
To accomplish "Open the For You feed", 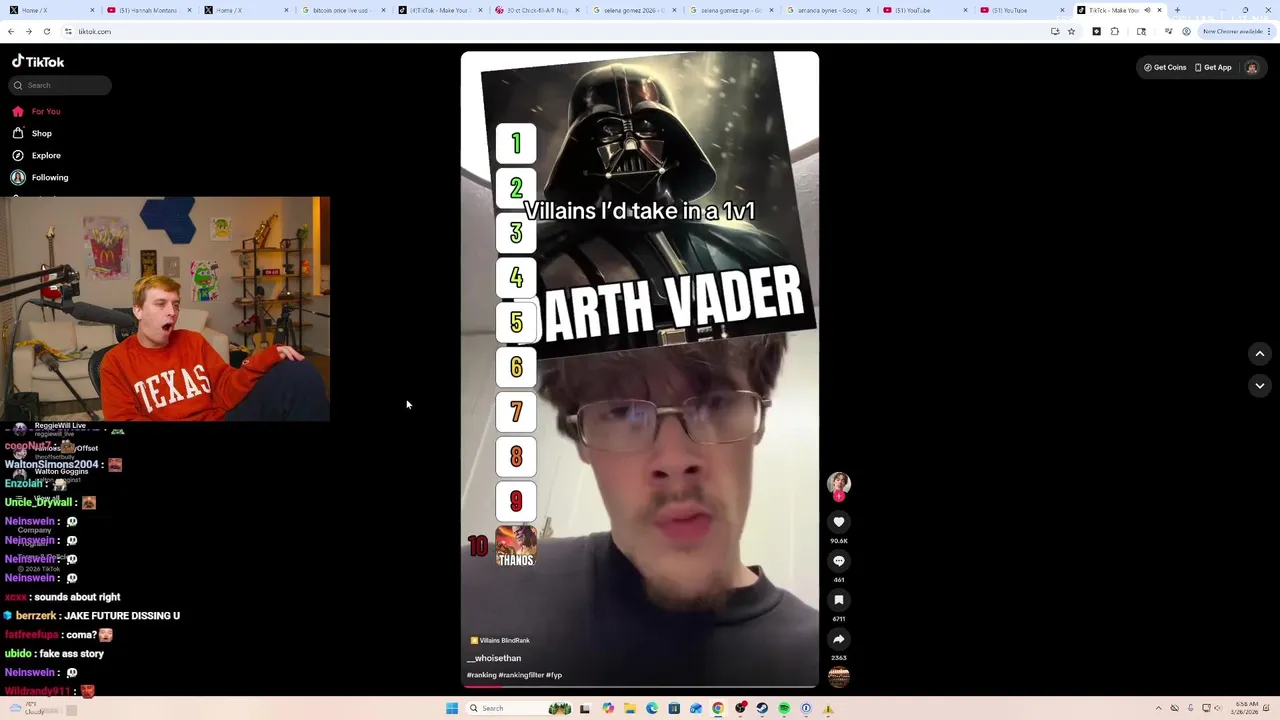I will pos(36,111).
